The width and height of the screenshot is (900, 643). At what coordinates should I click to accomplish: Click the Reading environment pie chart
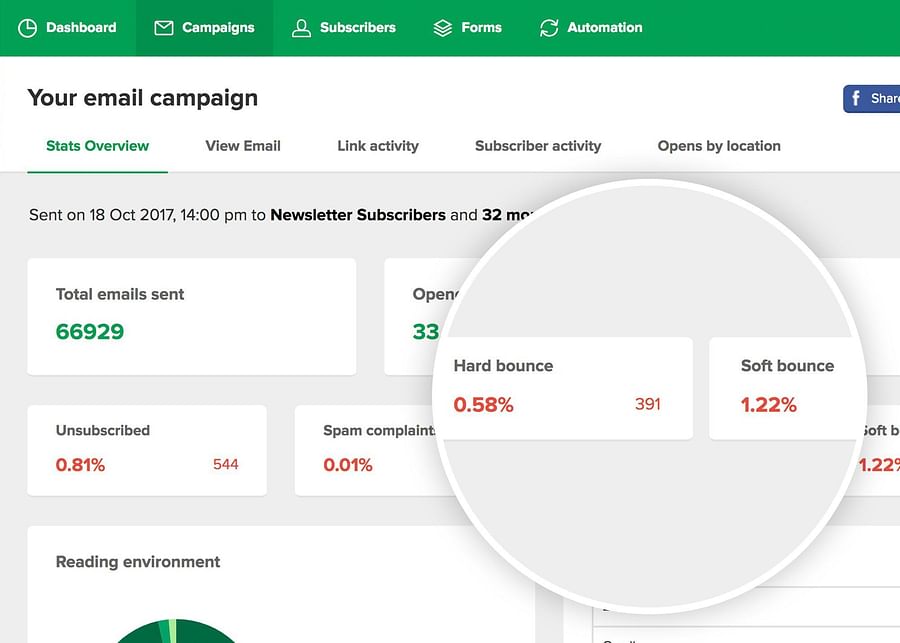pyautogui.click(x=175, y=632)
